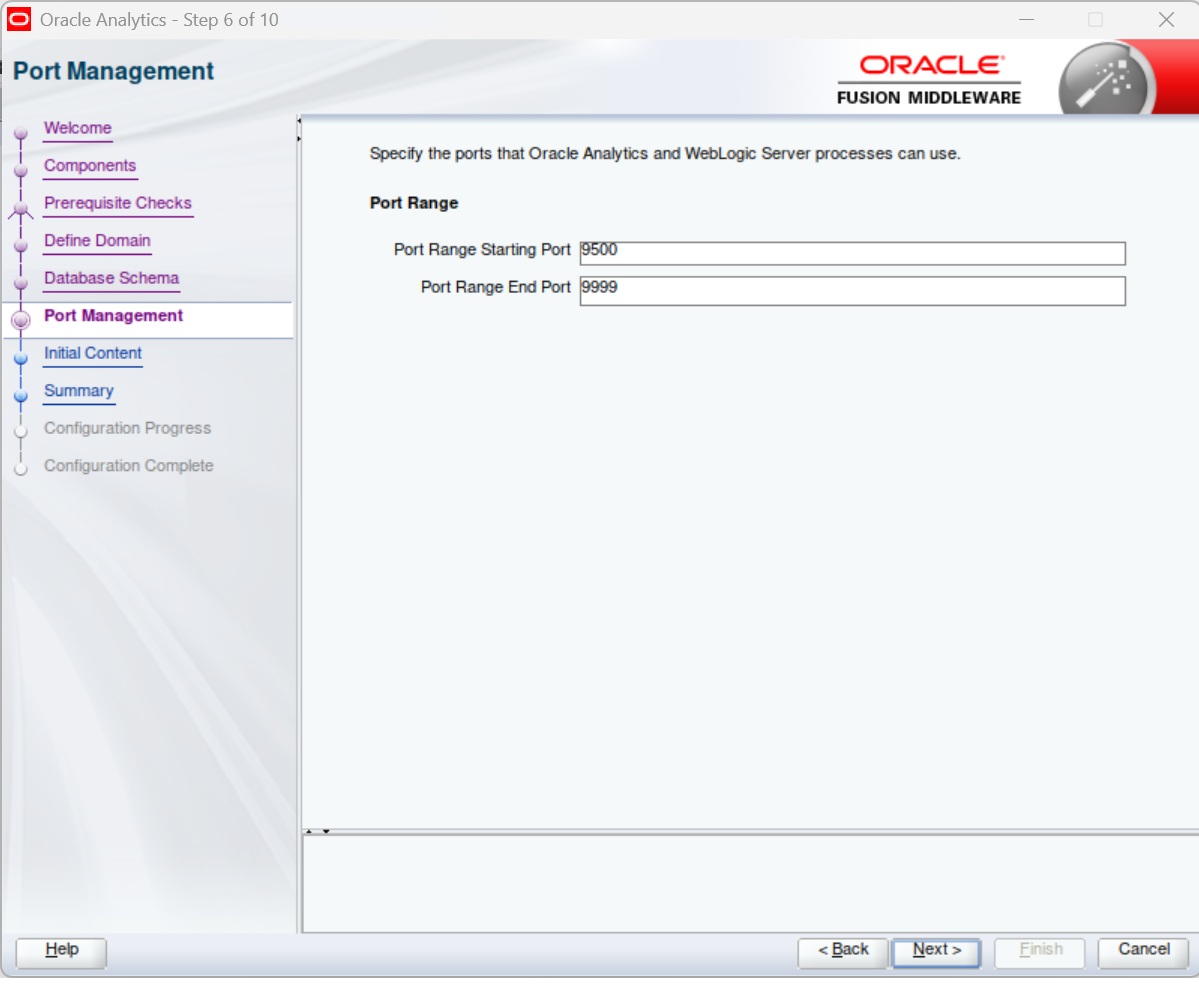Click the Prerequisite Checks step bullet icon
This screenshot has height=985, width=1199.
21,208
